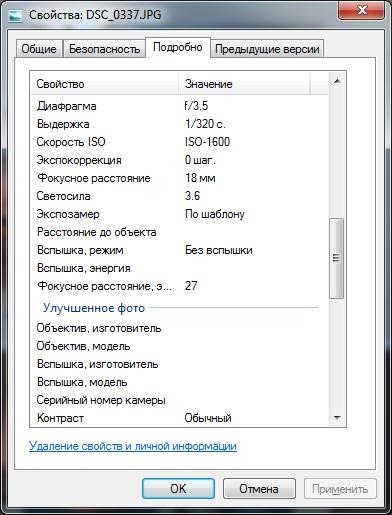
Task: Click the f/3.5 value
Action: pos(196,106)
